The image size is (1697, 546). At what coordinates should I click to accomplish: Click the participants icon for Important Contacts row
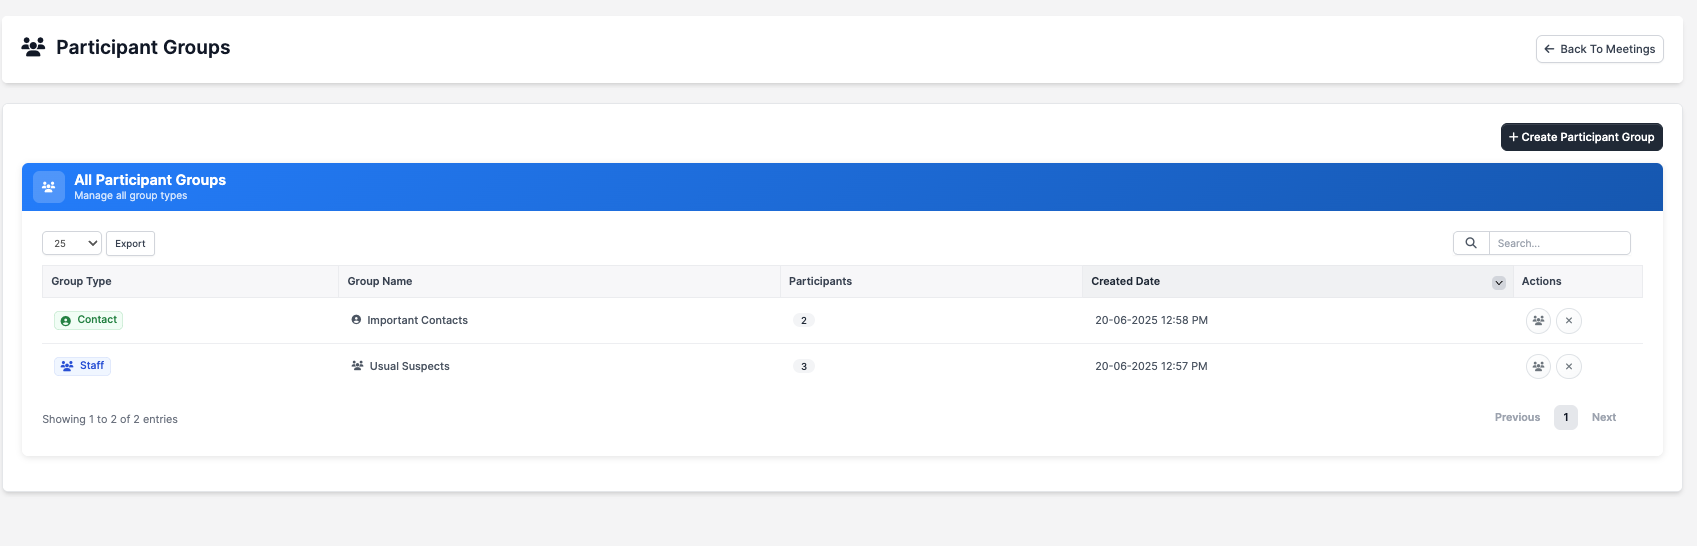(x=1538, y=321)
